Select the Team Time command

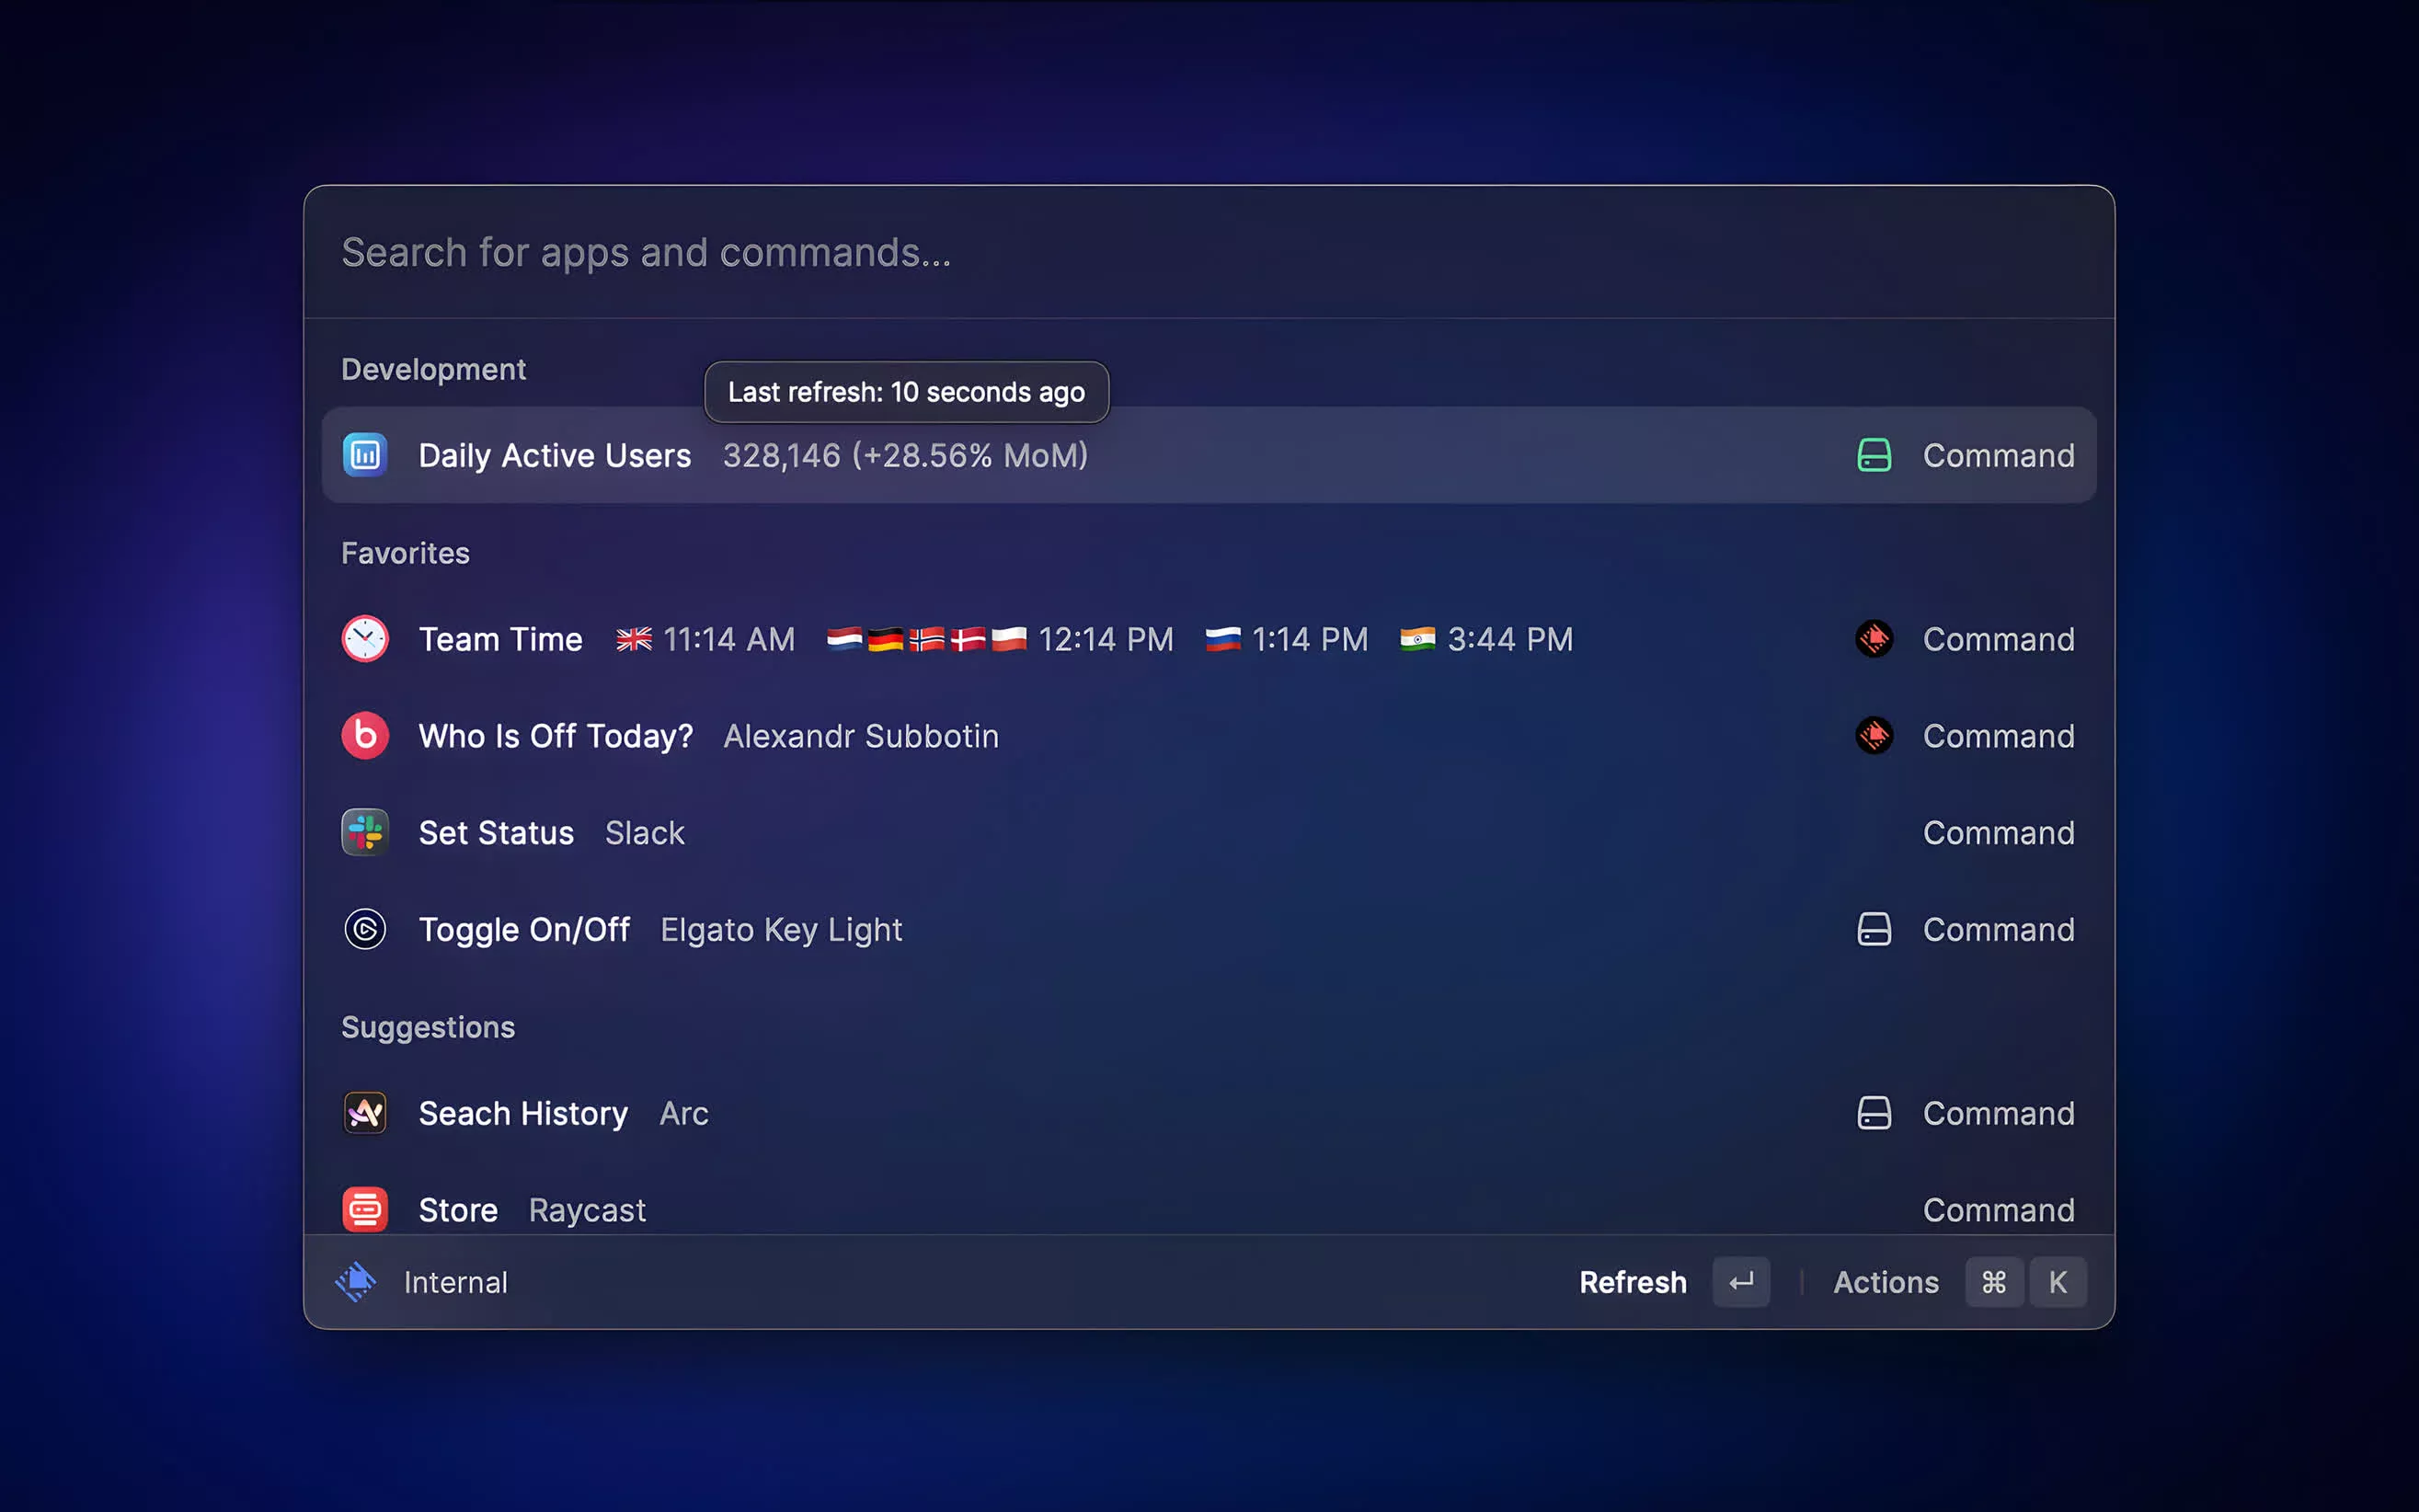[x=1209, y=639]
